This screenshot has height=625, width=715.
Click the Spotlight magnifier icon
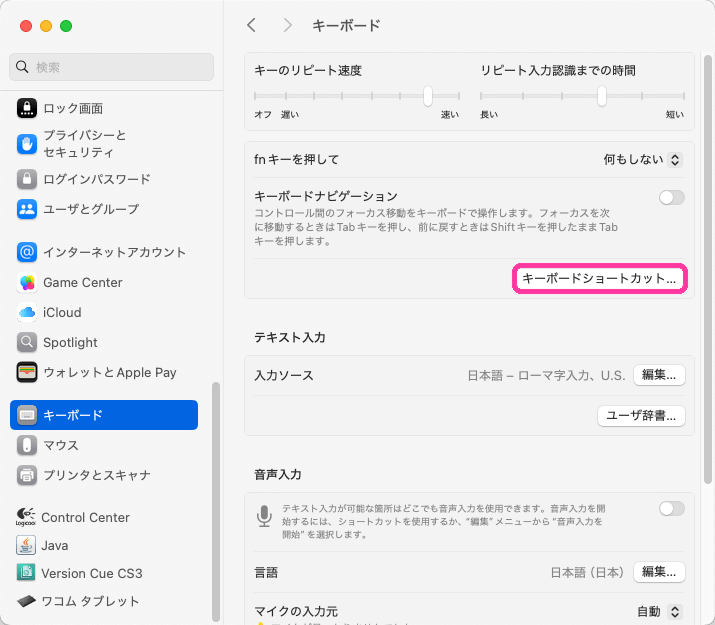[27, 343]
